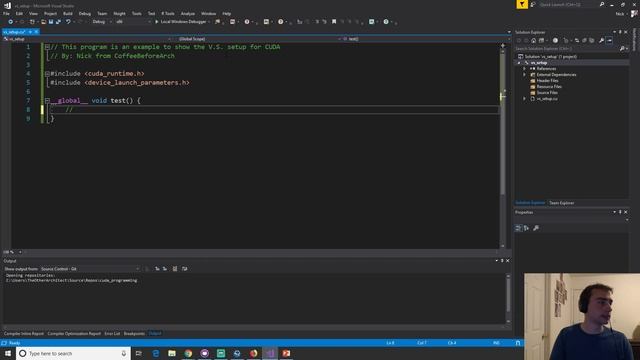Open the Error List tab
This screenshot has height=360, width=640.
(x=112, y=334)
